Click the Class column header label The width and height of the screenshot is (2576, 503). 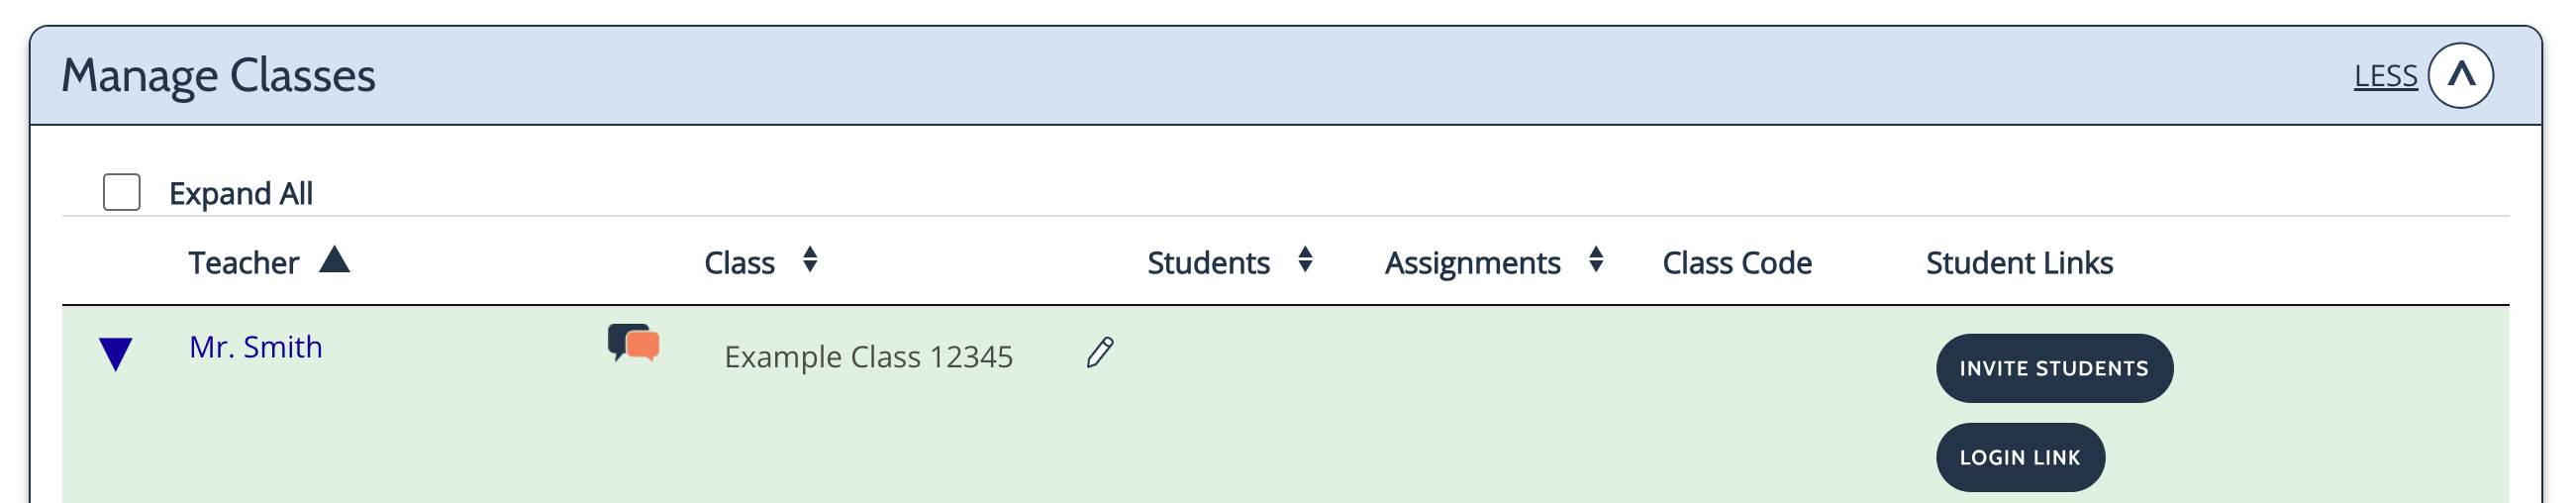pyautogui.click(x=739, y=263)
